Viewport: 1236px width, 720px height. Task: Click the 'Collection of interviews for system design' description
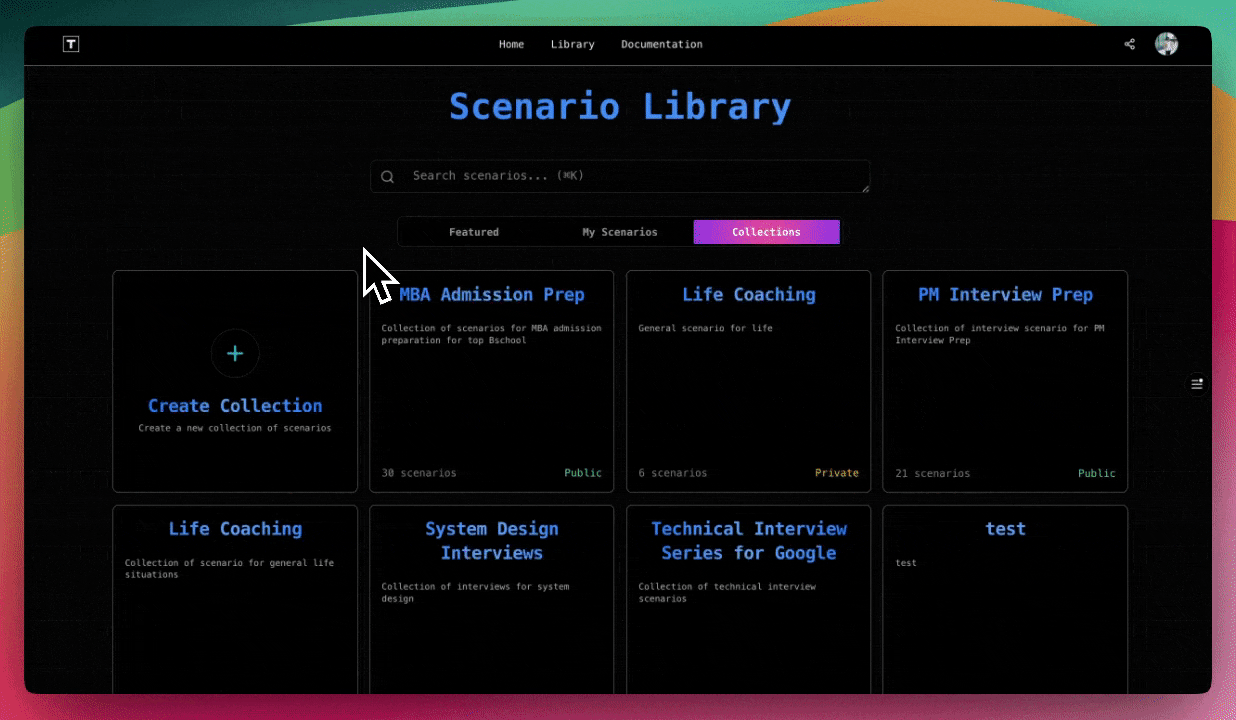tap(475, 593)
